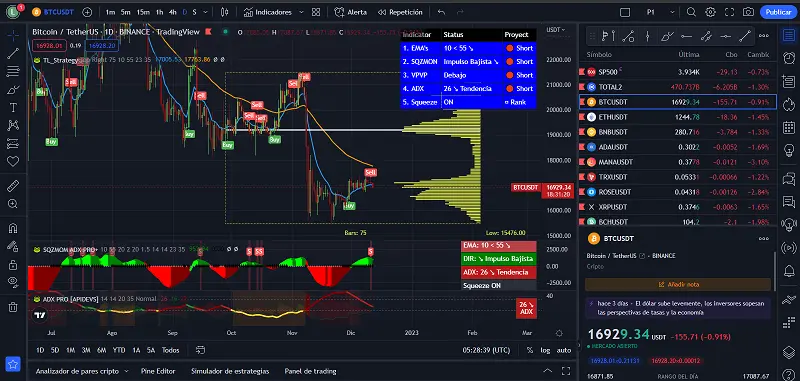
Task: Toggle lock all drawing tools
Action: pos(13,264)
